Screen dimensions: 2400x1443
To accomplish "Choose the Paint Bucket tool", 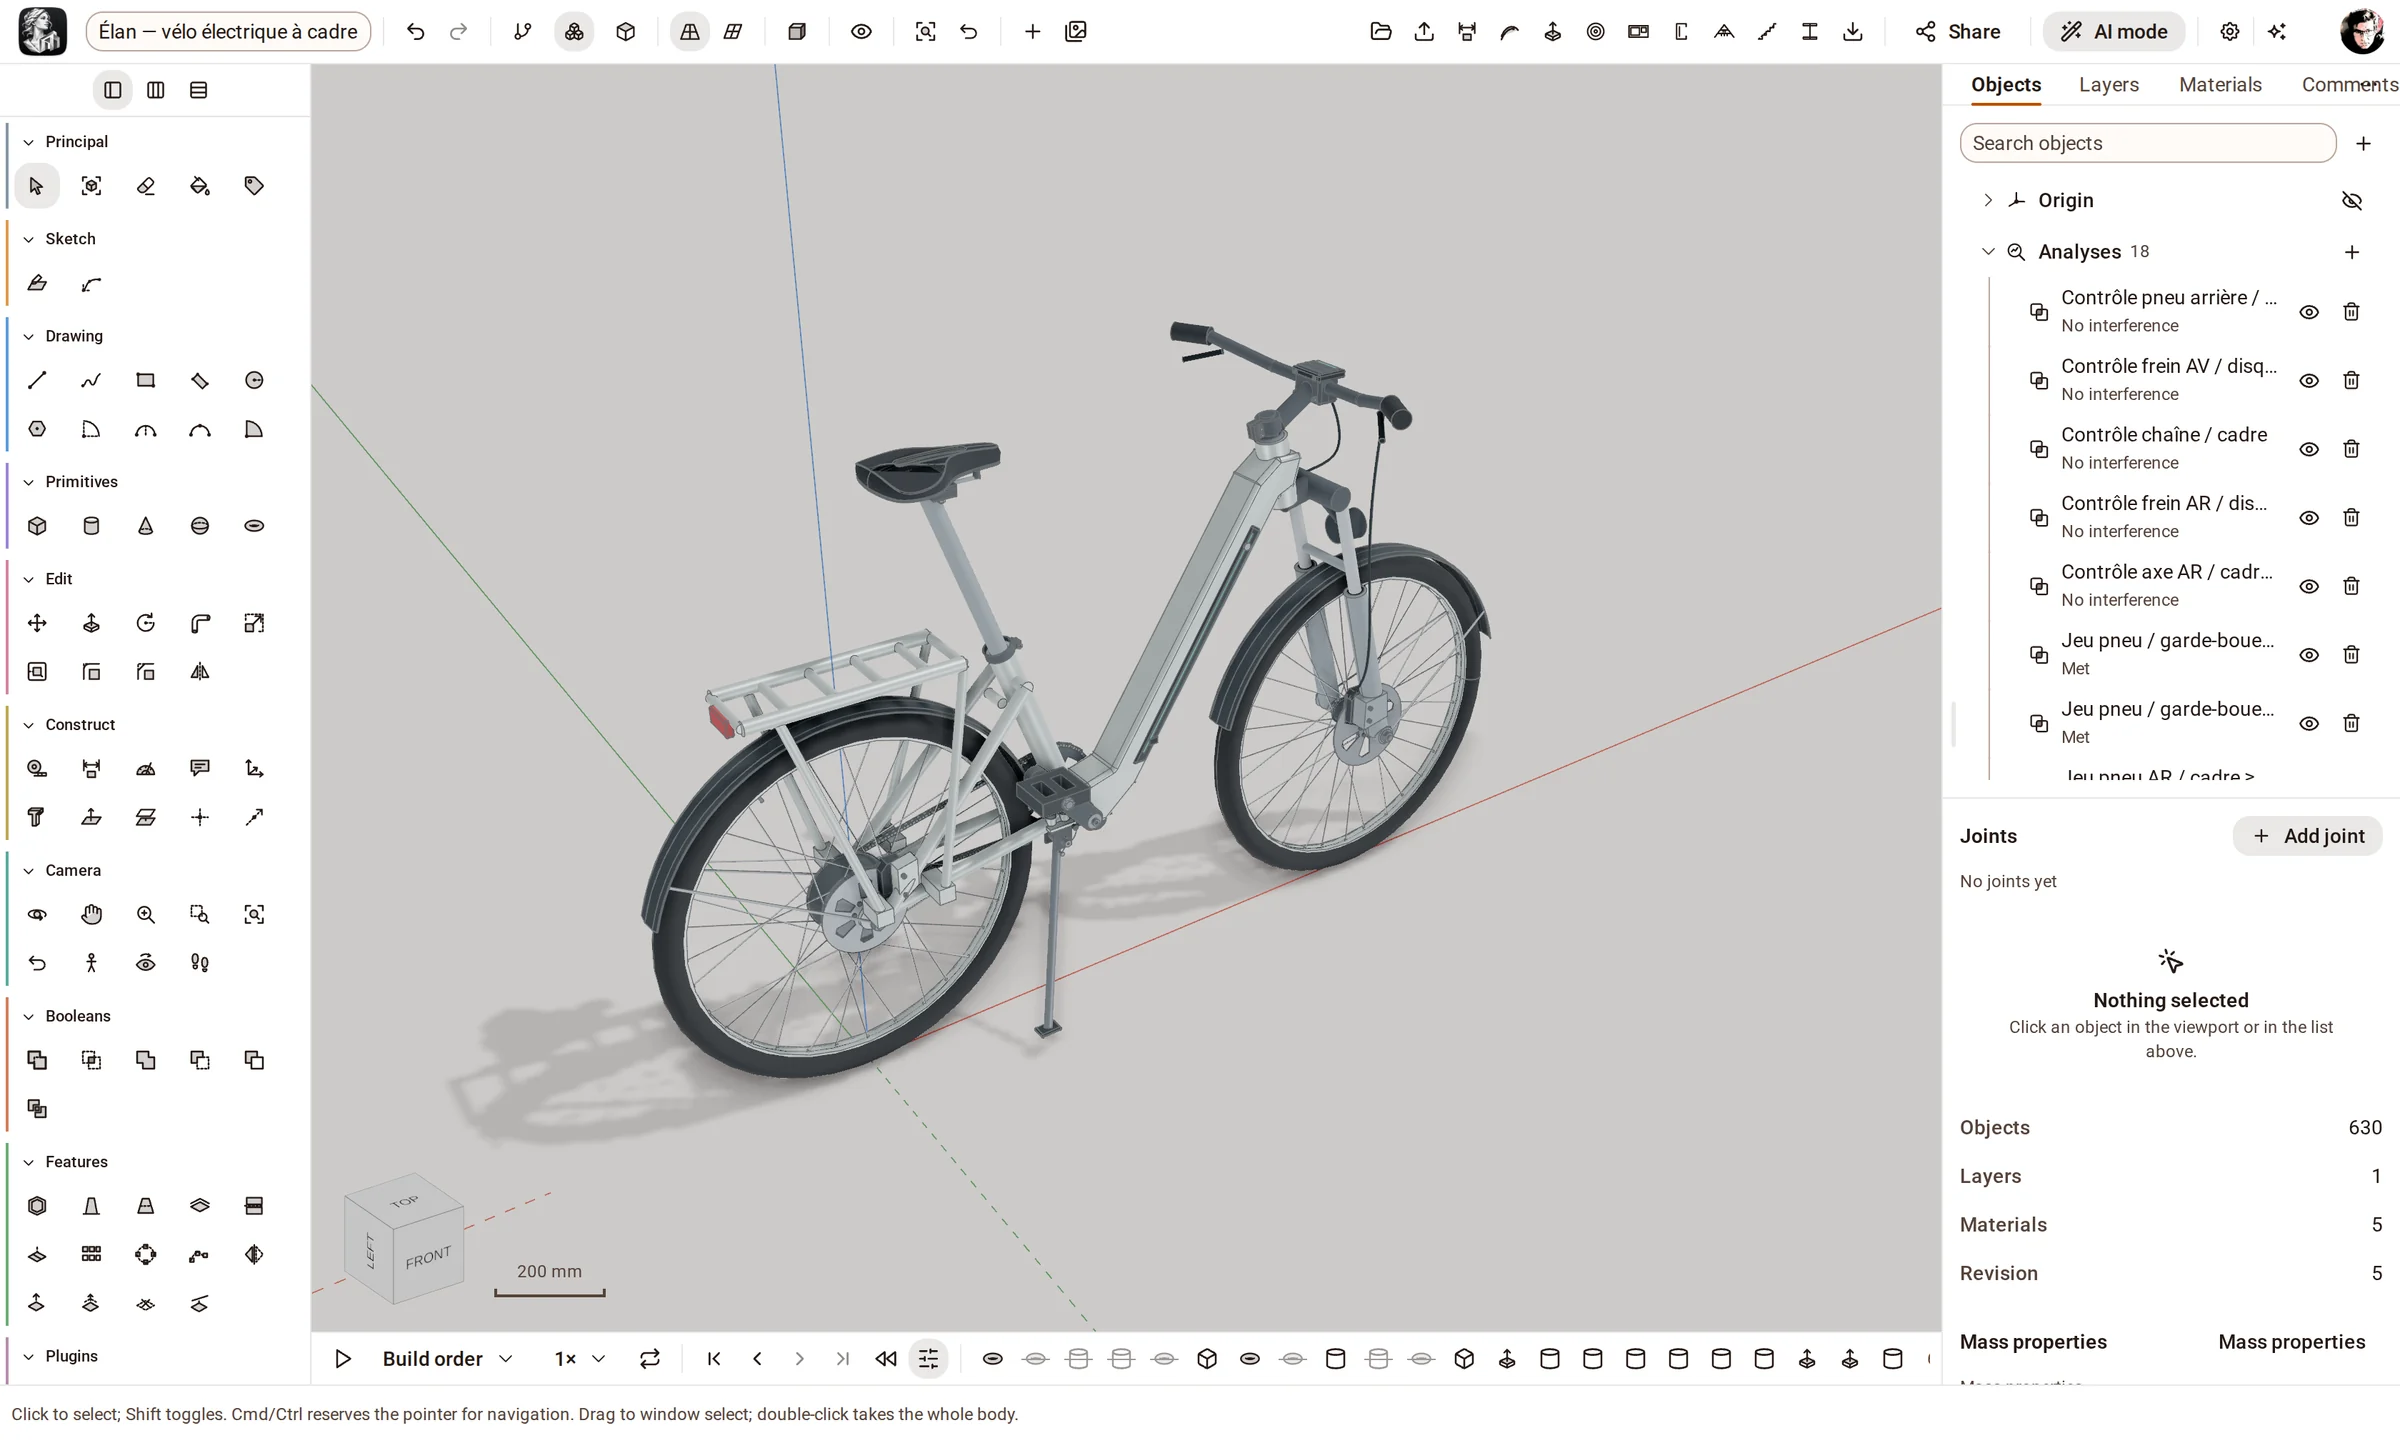I will coord(200,186).
